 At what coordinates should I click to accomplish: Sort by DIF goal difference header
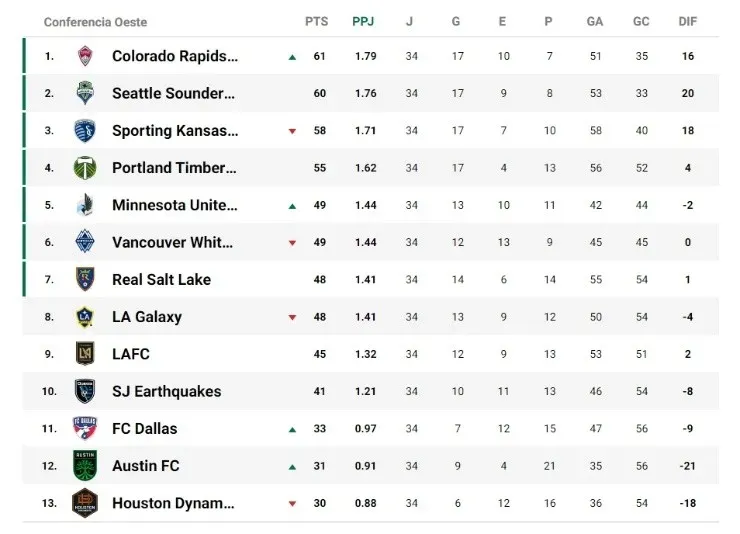(688, 21)
